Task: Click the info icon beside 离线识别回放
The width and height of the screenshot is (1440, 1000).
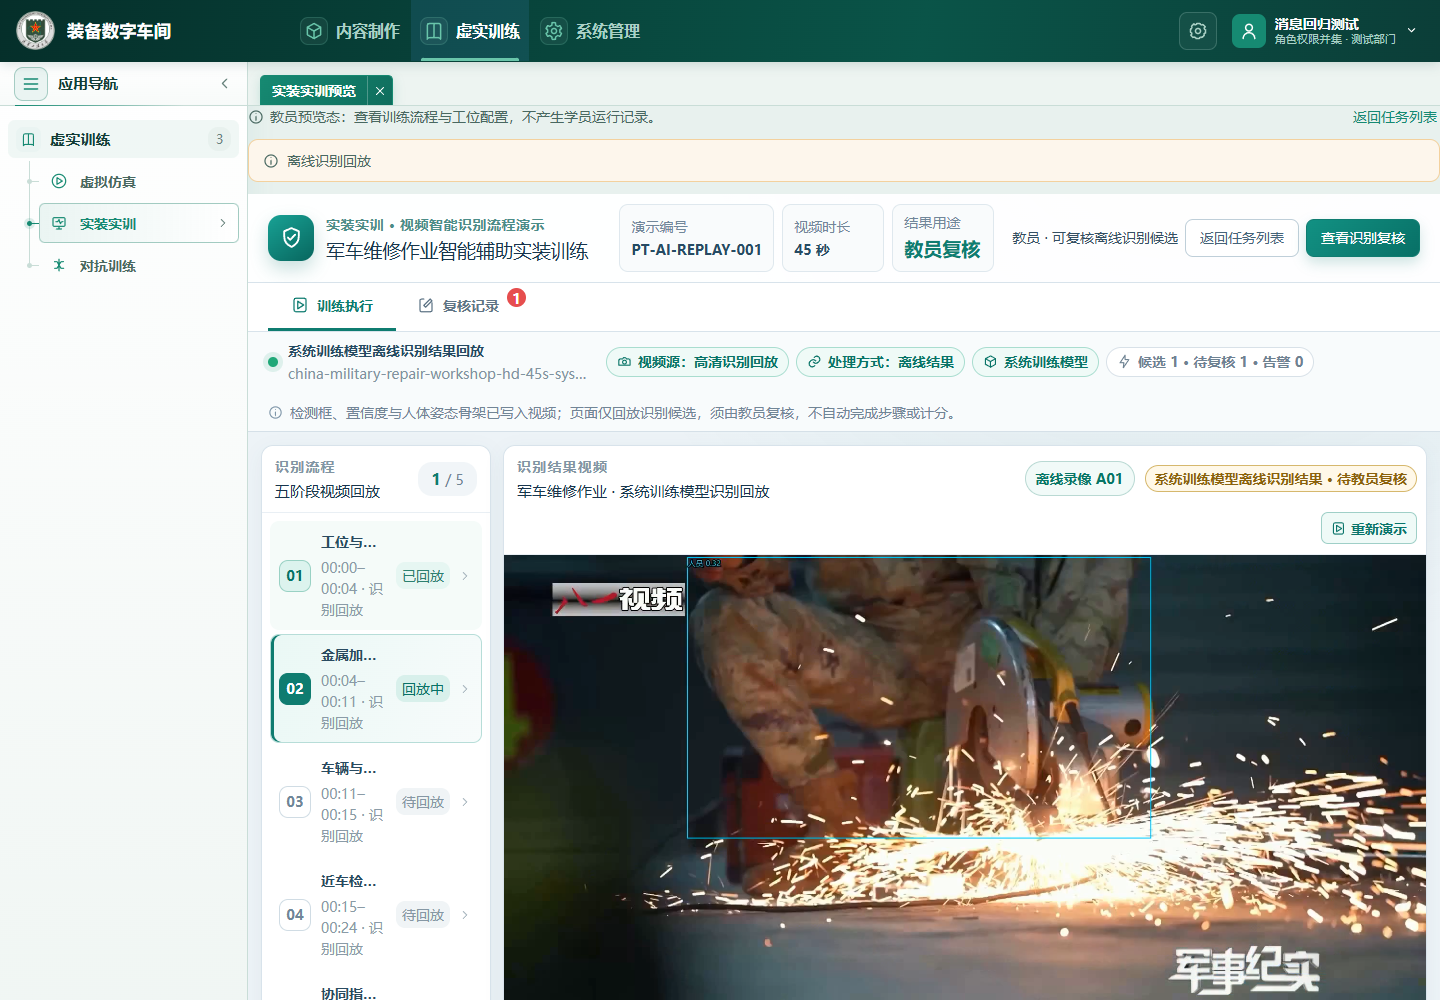Action: click(271, 161)
